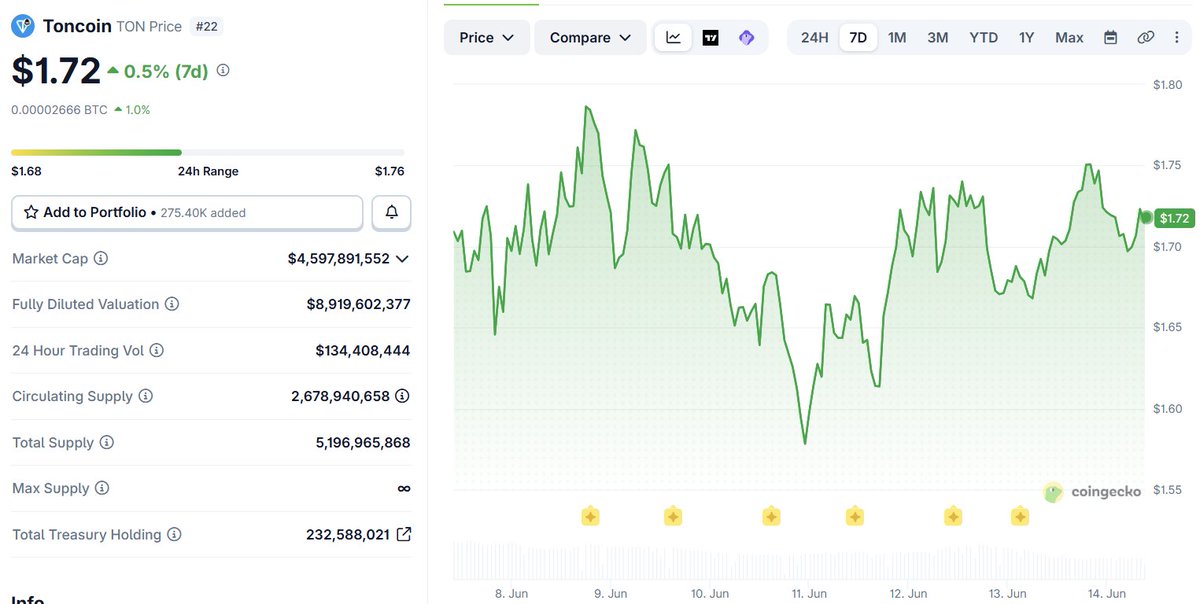The image size is (1200, 604).
Task: Click the volume mini-chart below the graph
Action: pyautogui.click(x=800, y=560)
